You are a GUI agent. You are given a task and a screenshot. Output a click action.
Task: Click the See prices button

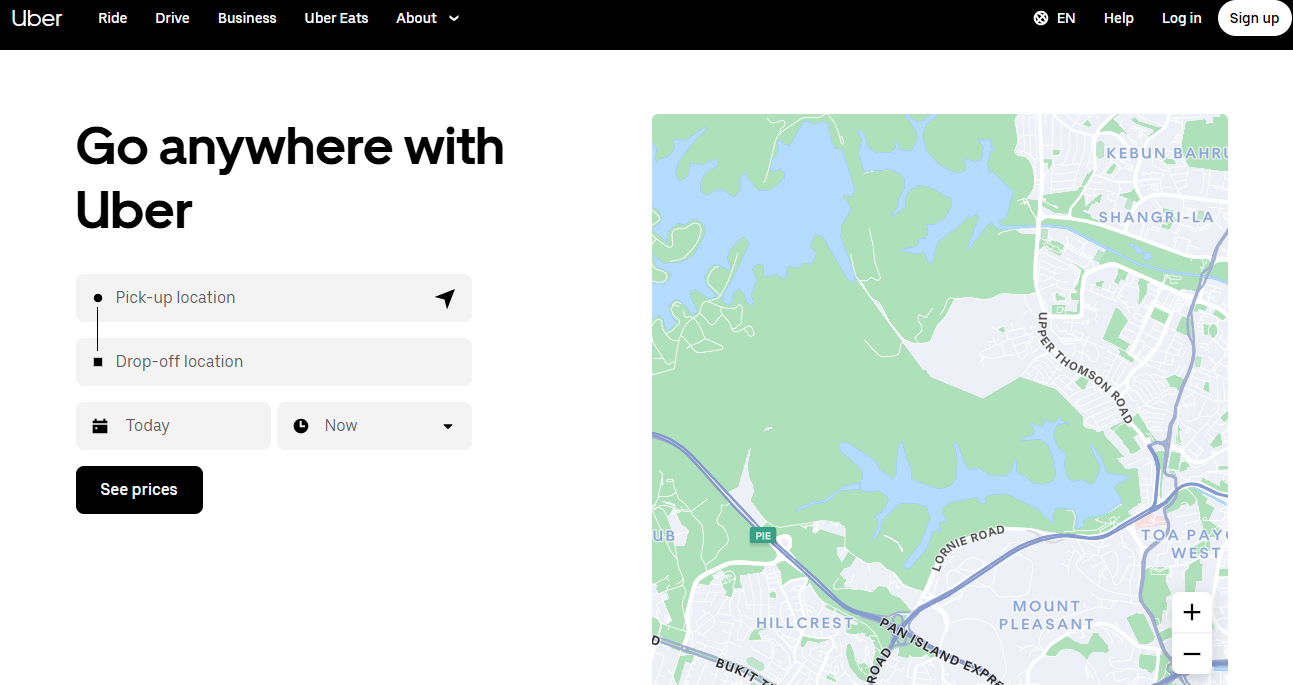(x=139, y=490)
